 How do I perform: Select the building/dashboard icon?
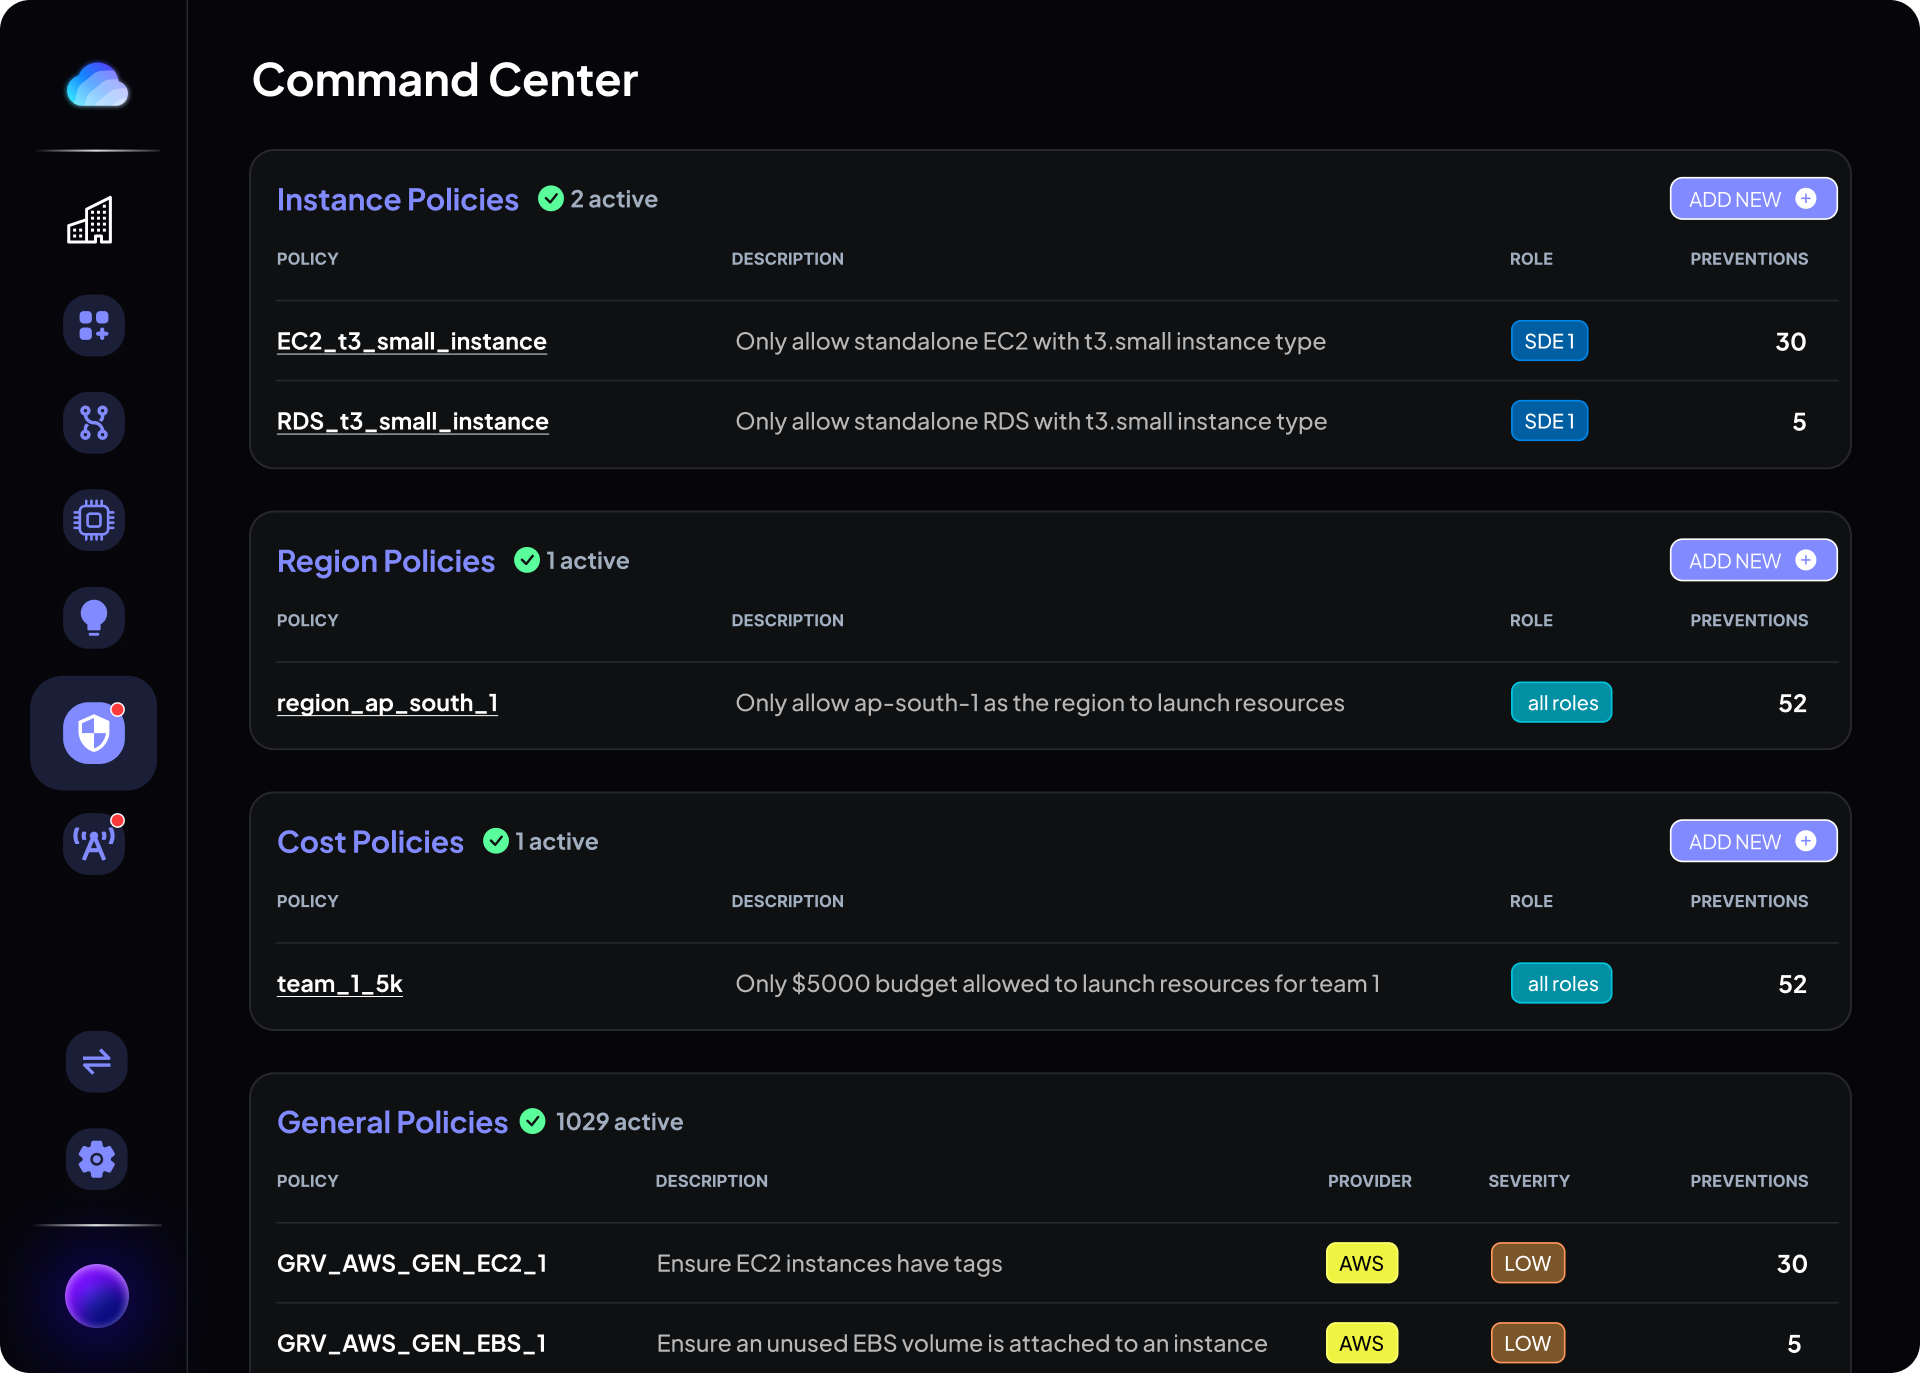click(94, 218)
